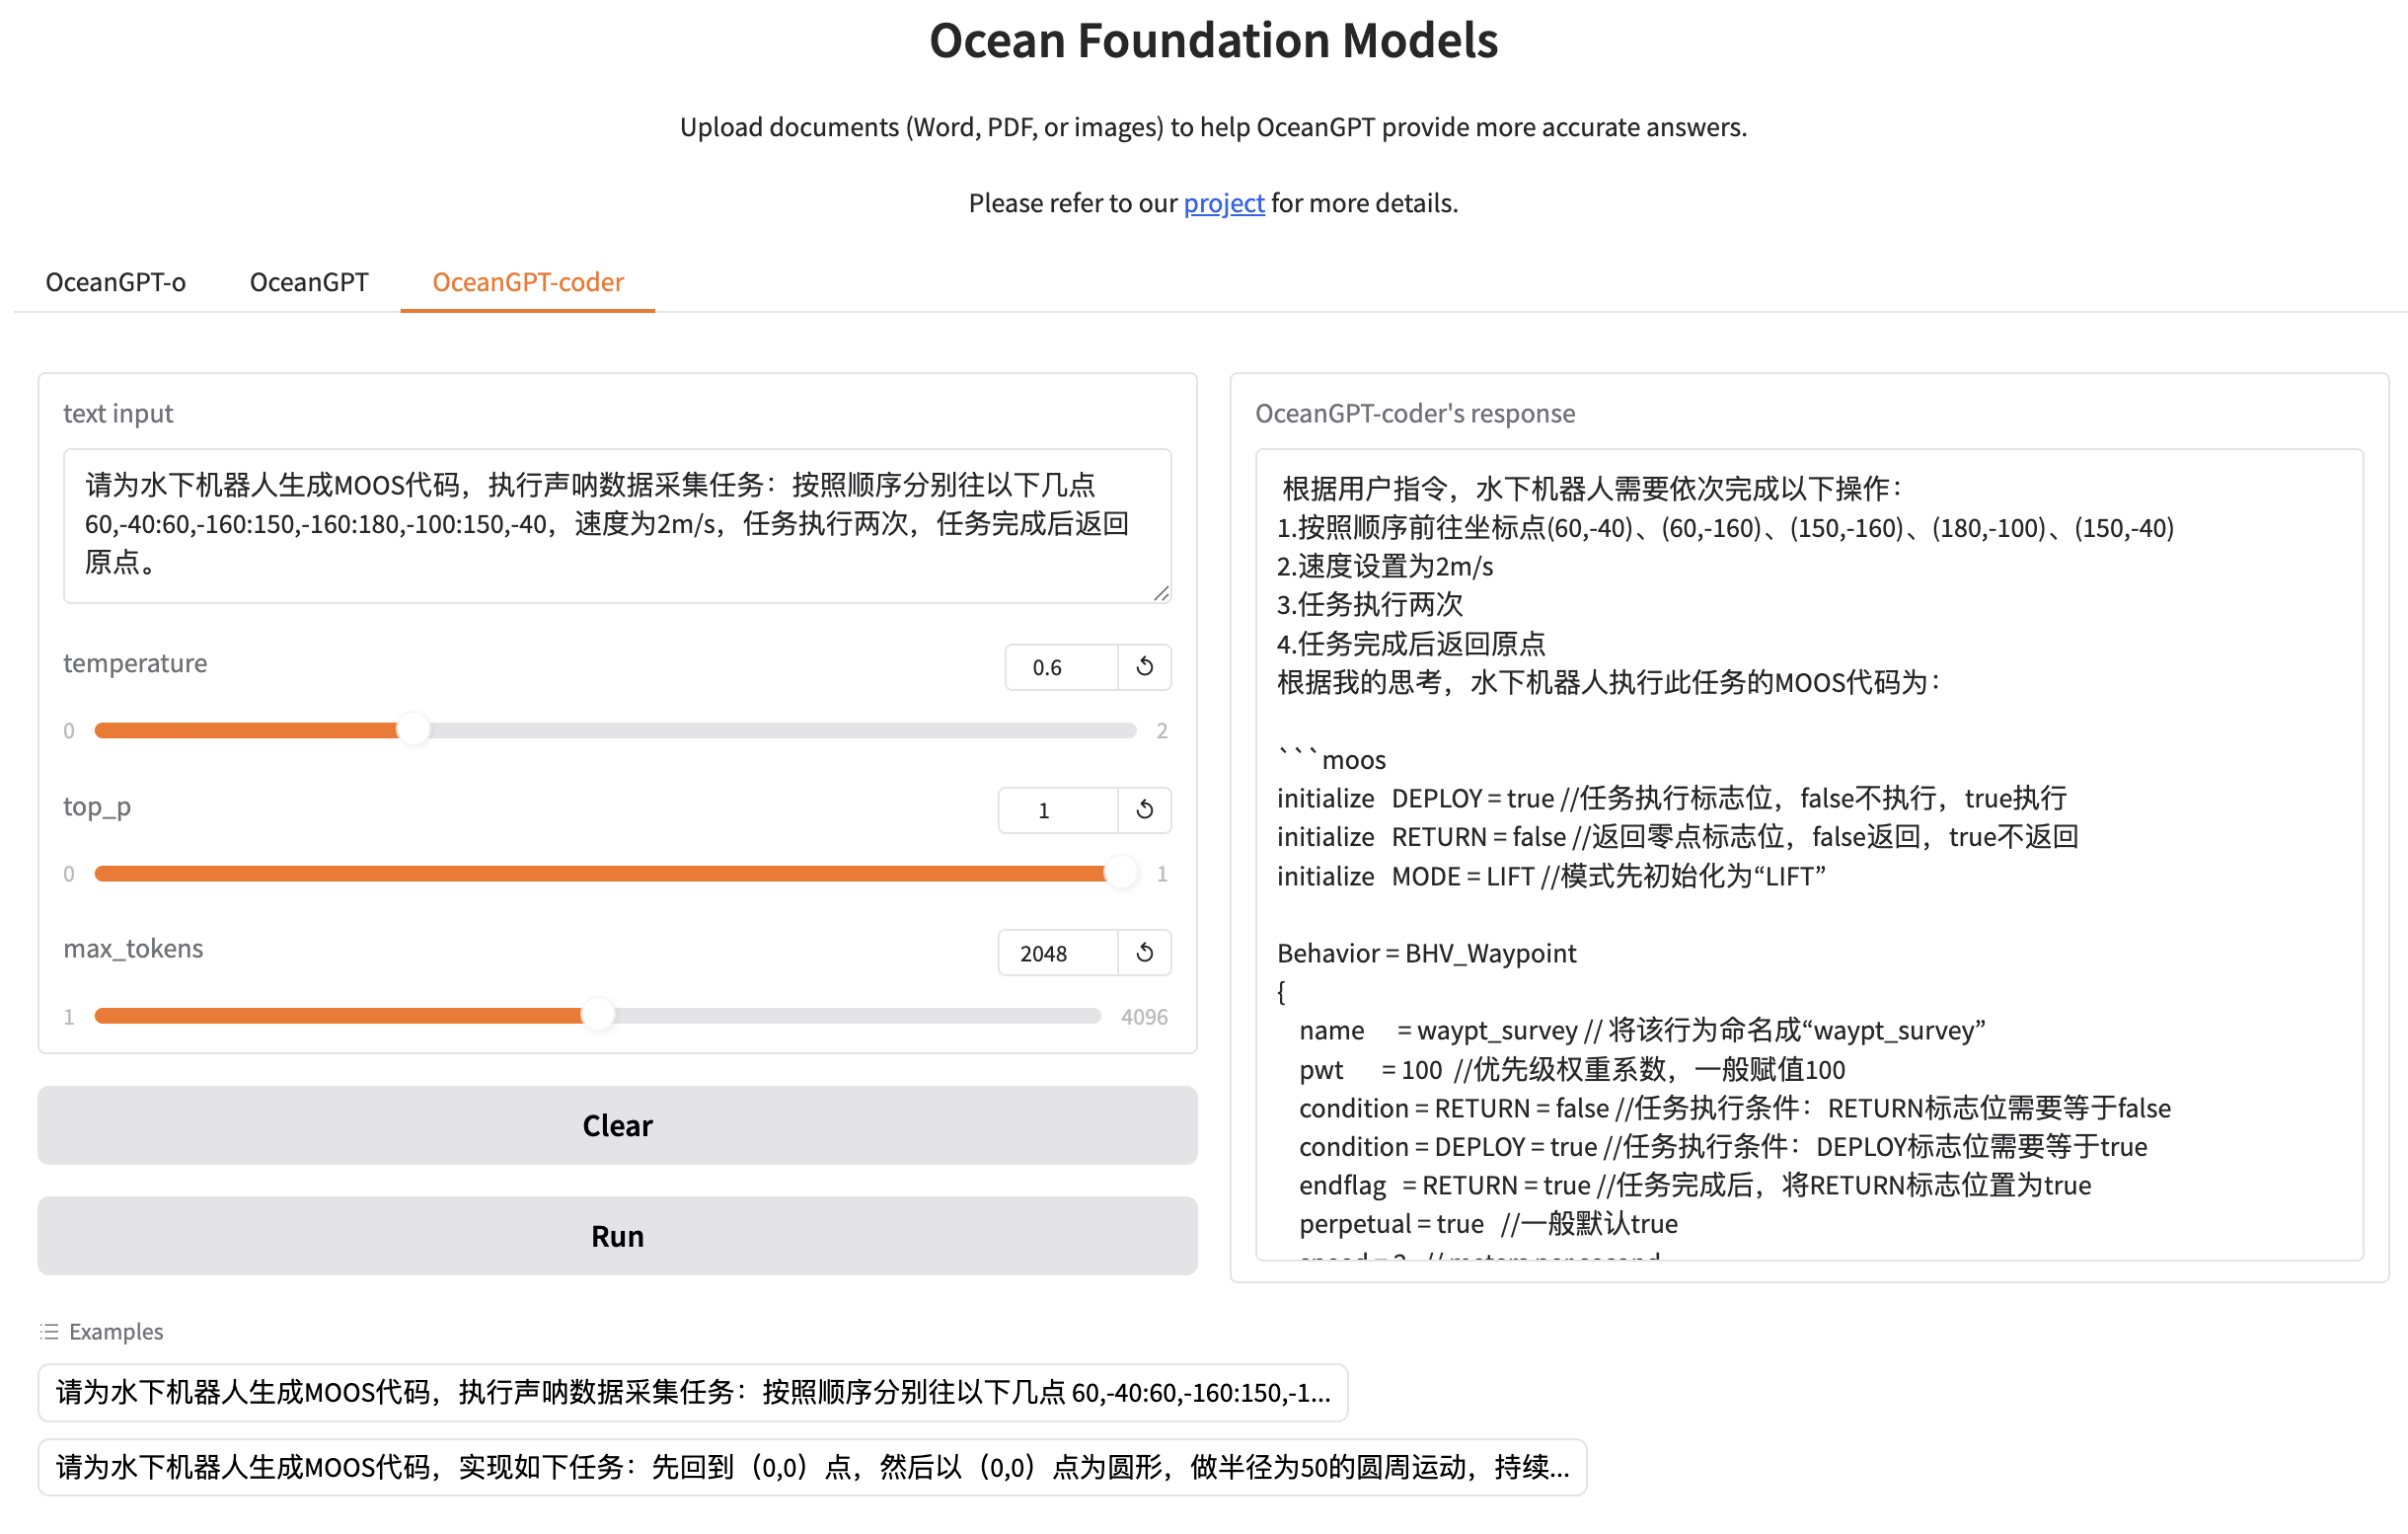Click the 'max_tokens' label
2408x1534 pixels.
(x=133, y=948)
